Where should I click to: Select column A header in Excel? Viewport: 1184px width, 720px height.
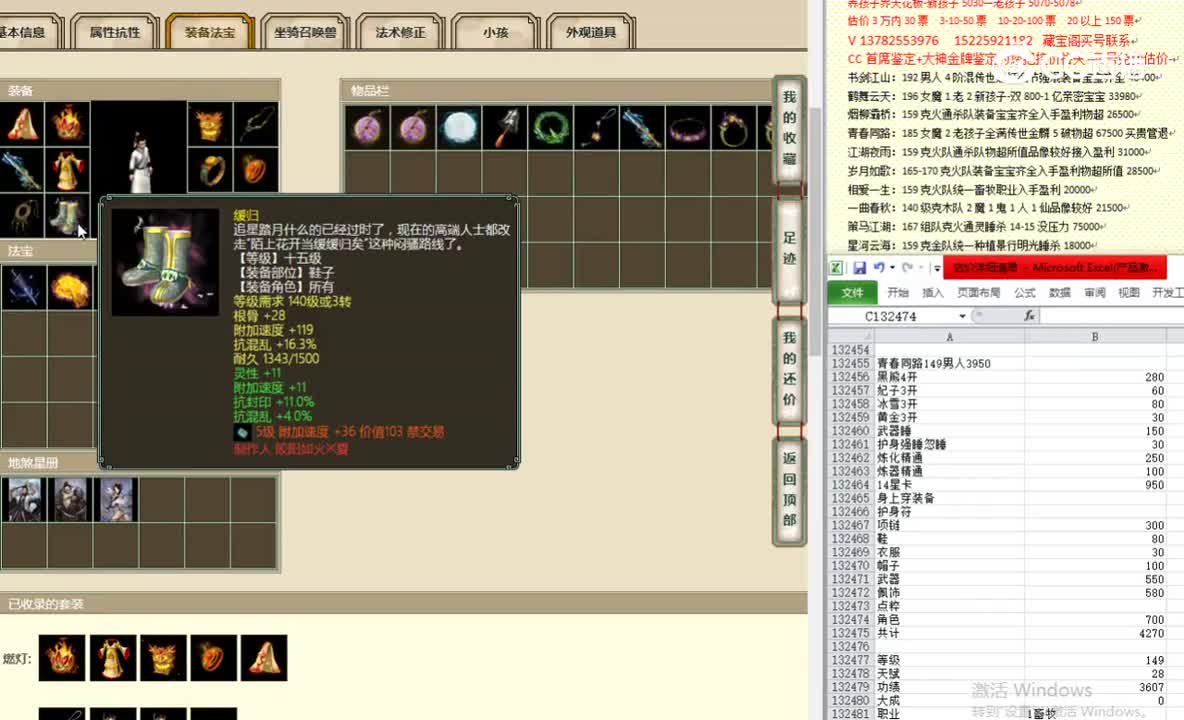coord(949,337)
